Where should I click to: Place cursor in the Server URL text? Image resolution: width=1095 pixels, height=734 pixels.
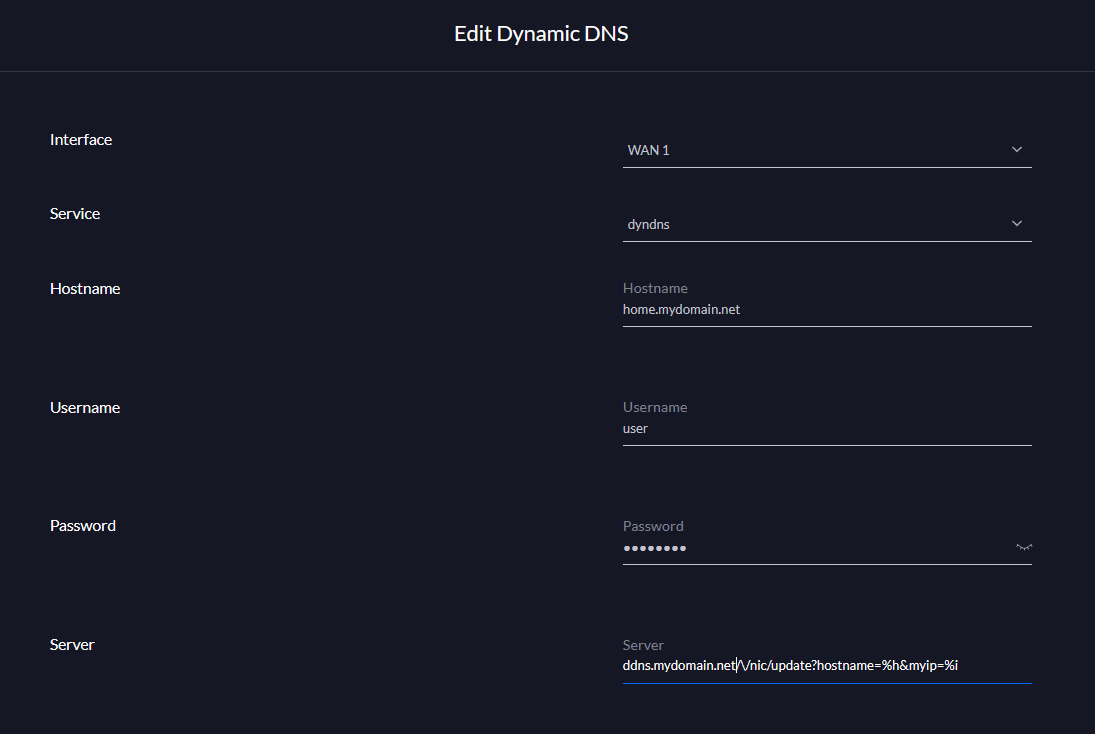point(790,664)
